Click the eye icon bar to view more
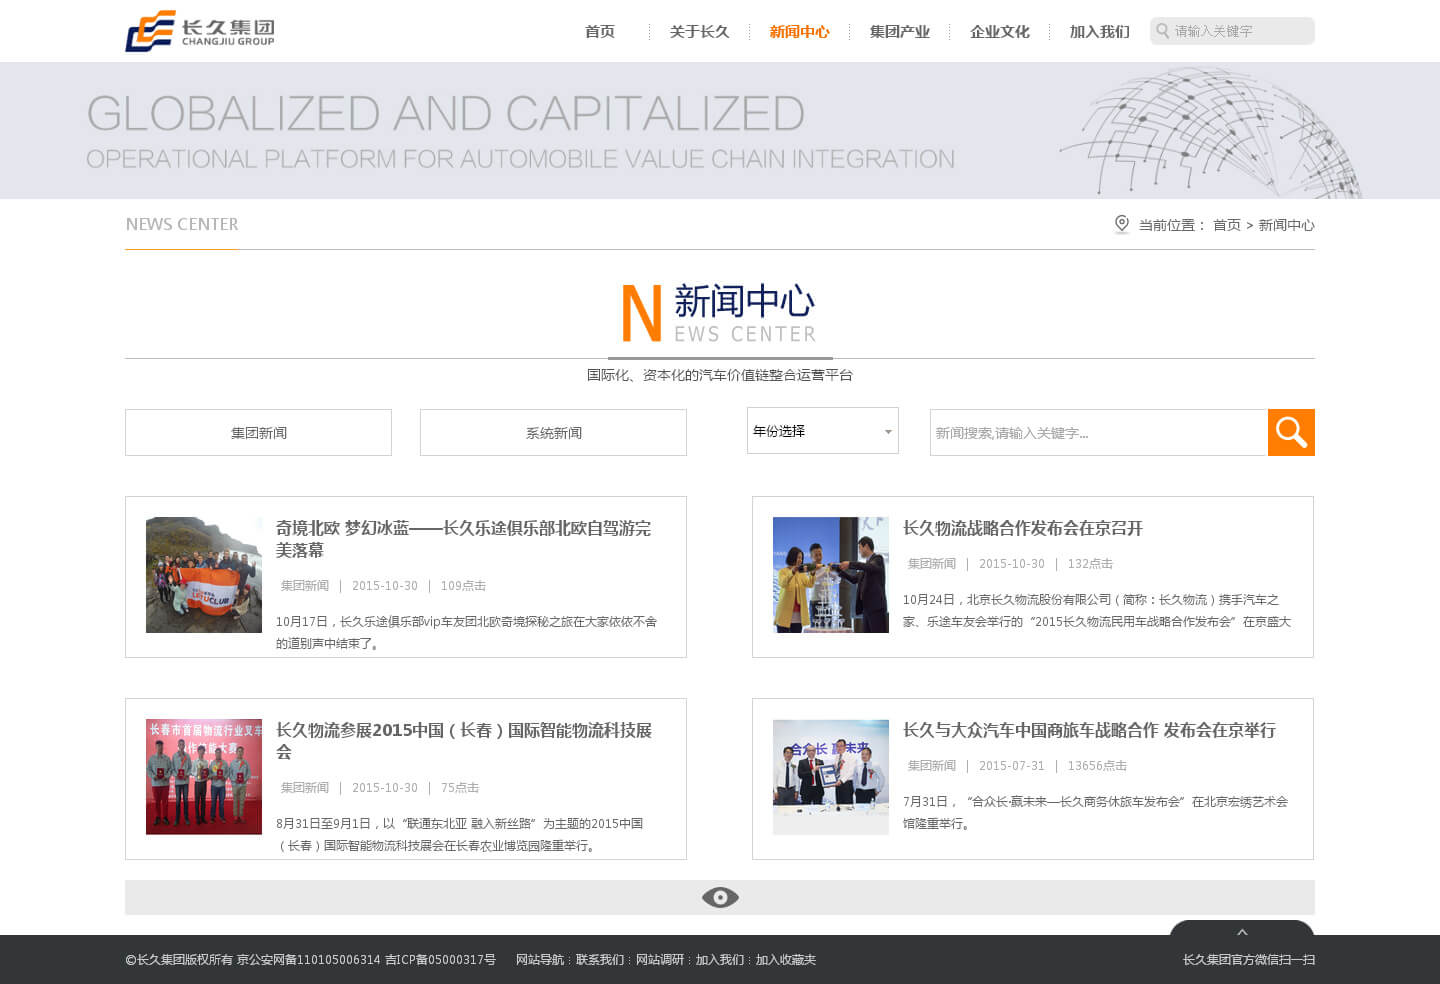This screenshot has height=984, width=1440. pos(720,898)
